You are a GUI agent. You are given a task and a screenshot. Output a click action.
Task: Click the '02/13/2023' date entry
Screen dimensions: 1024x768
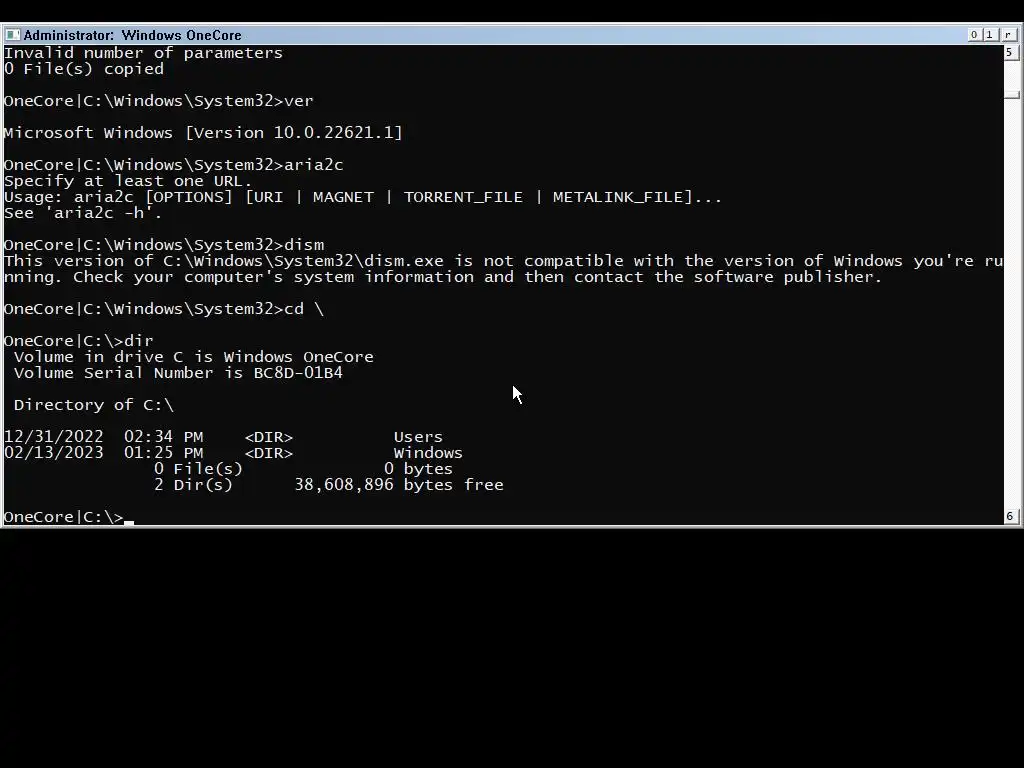[x=54, y=453]
